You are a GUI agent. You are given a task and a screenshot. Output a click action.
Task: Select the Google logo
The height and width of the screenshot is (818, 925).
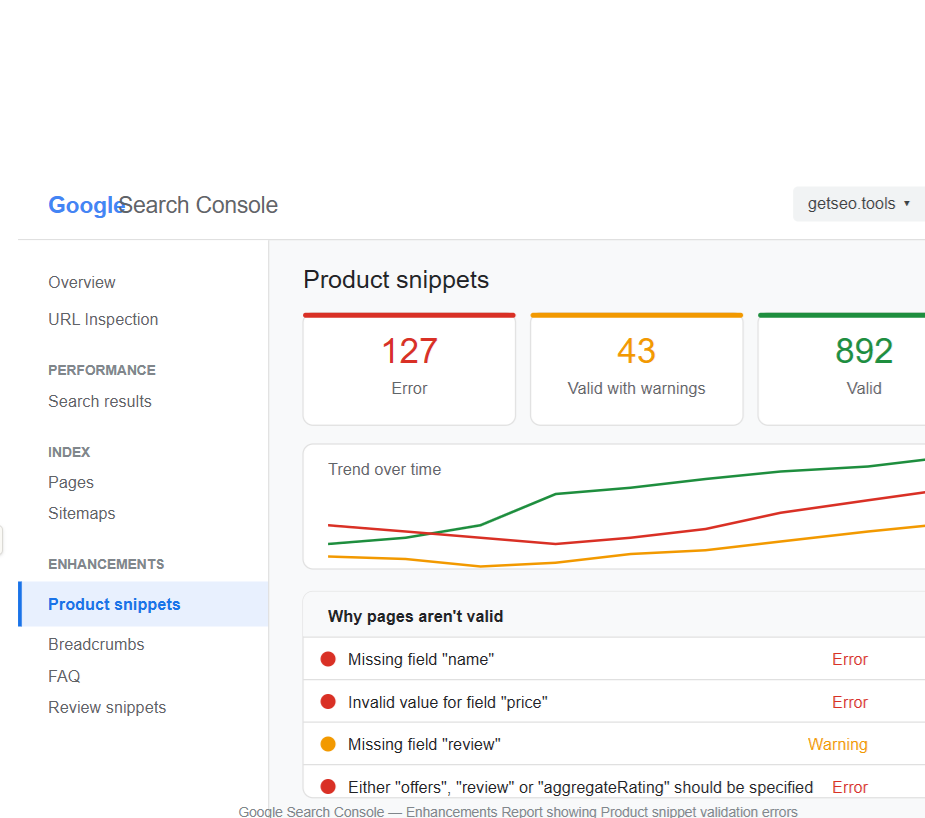(85, 205)
